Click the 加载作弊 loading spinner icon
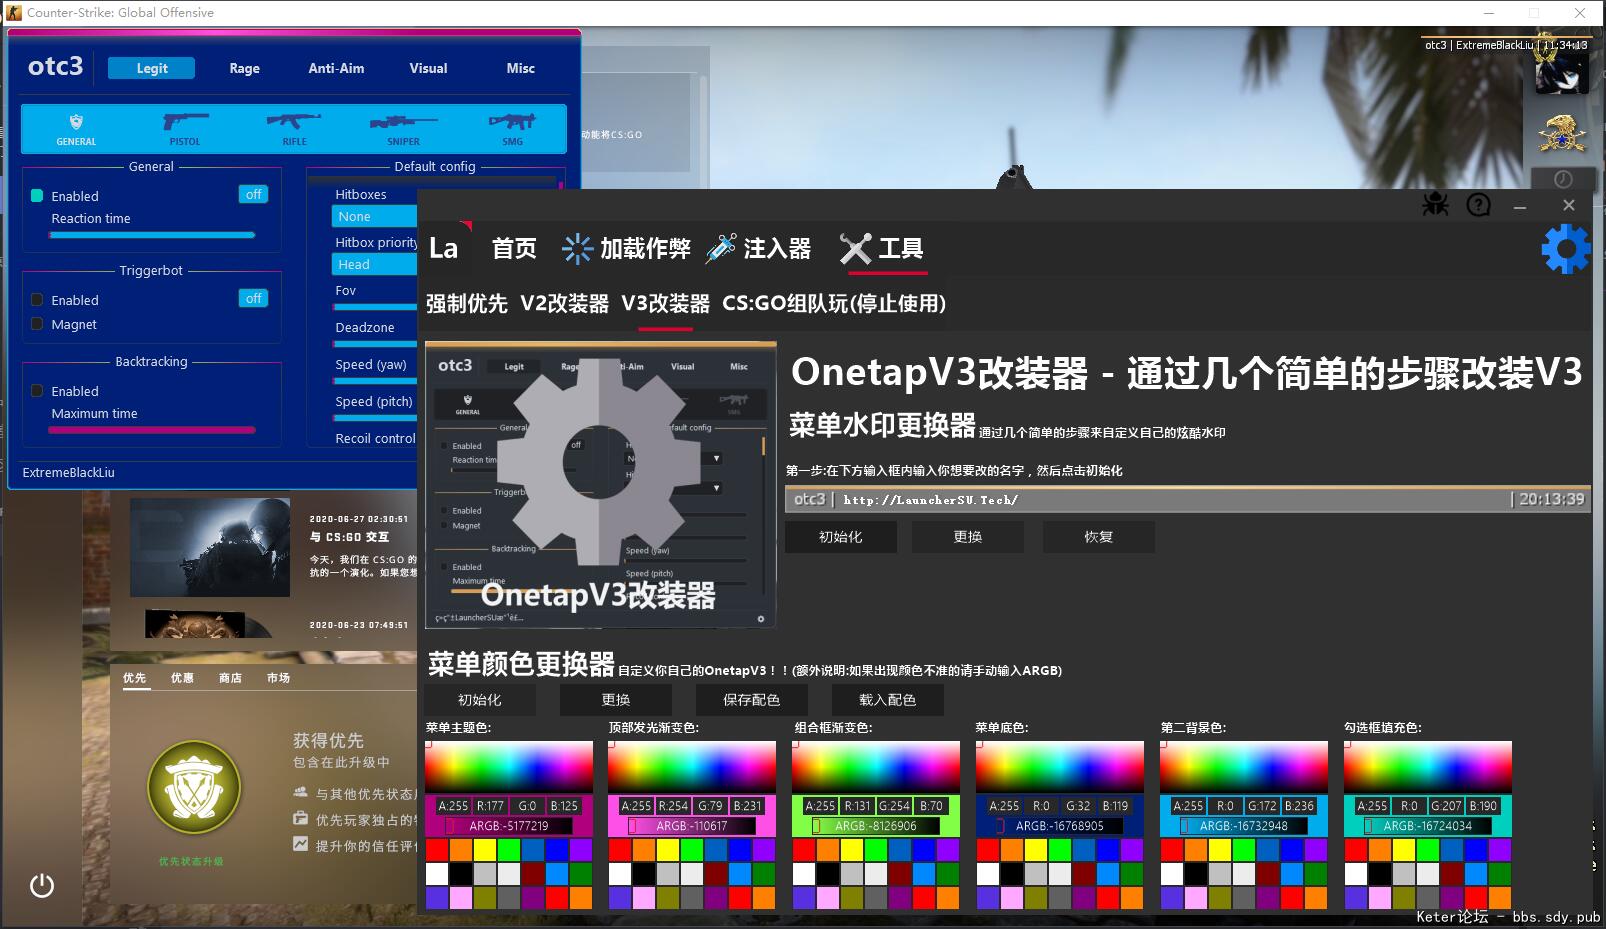This screenshot has width=1606, height=929. pos(577,249)
